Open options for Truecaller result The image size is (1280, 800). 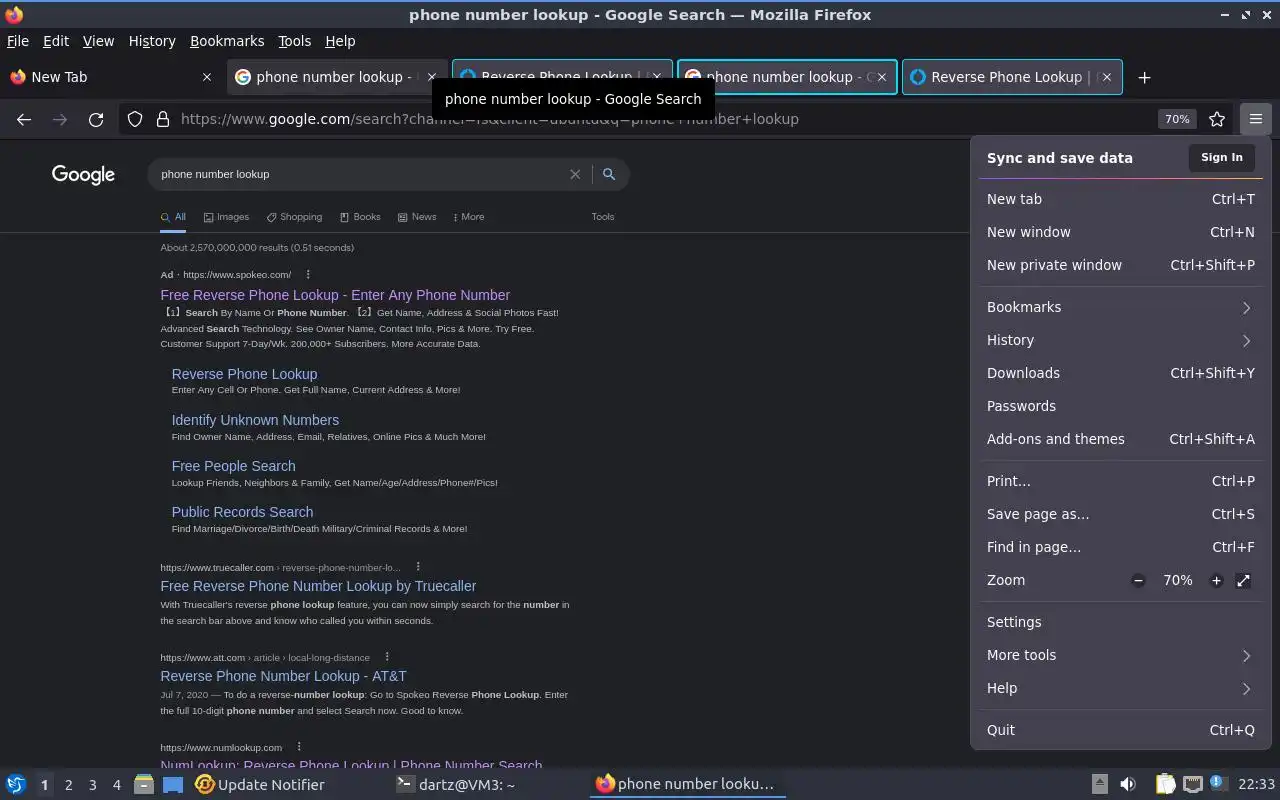[418, 567]
